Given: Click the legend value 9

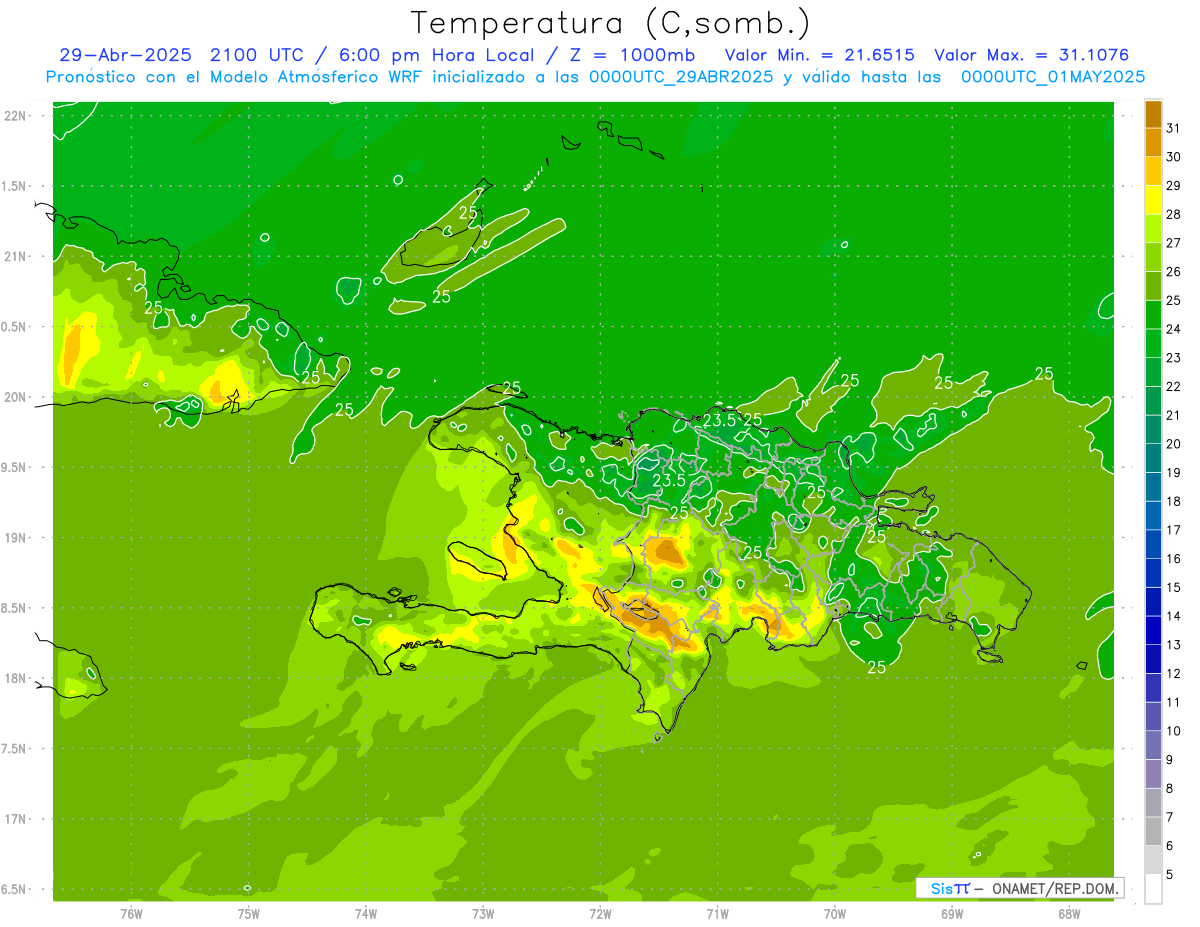Looking at the screenshot, I should [1169, 759].
